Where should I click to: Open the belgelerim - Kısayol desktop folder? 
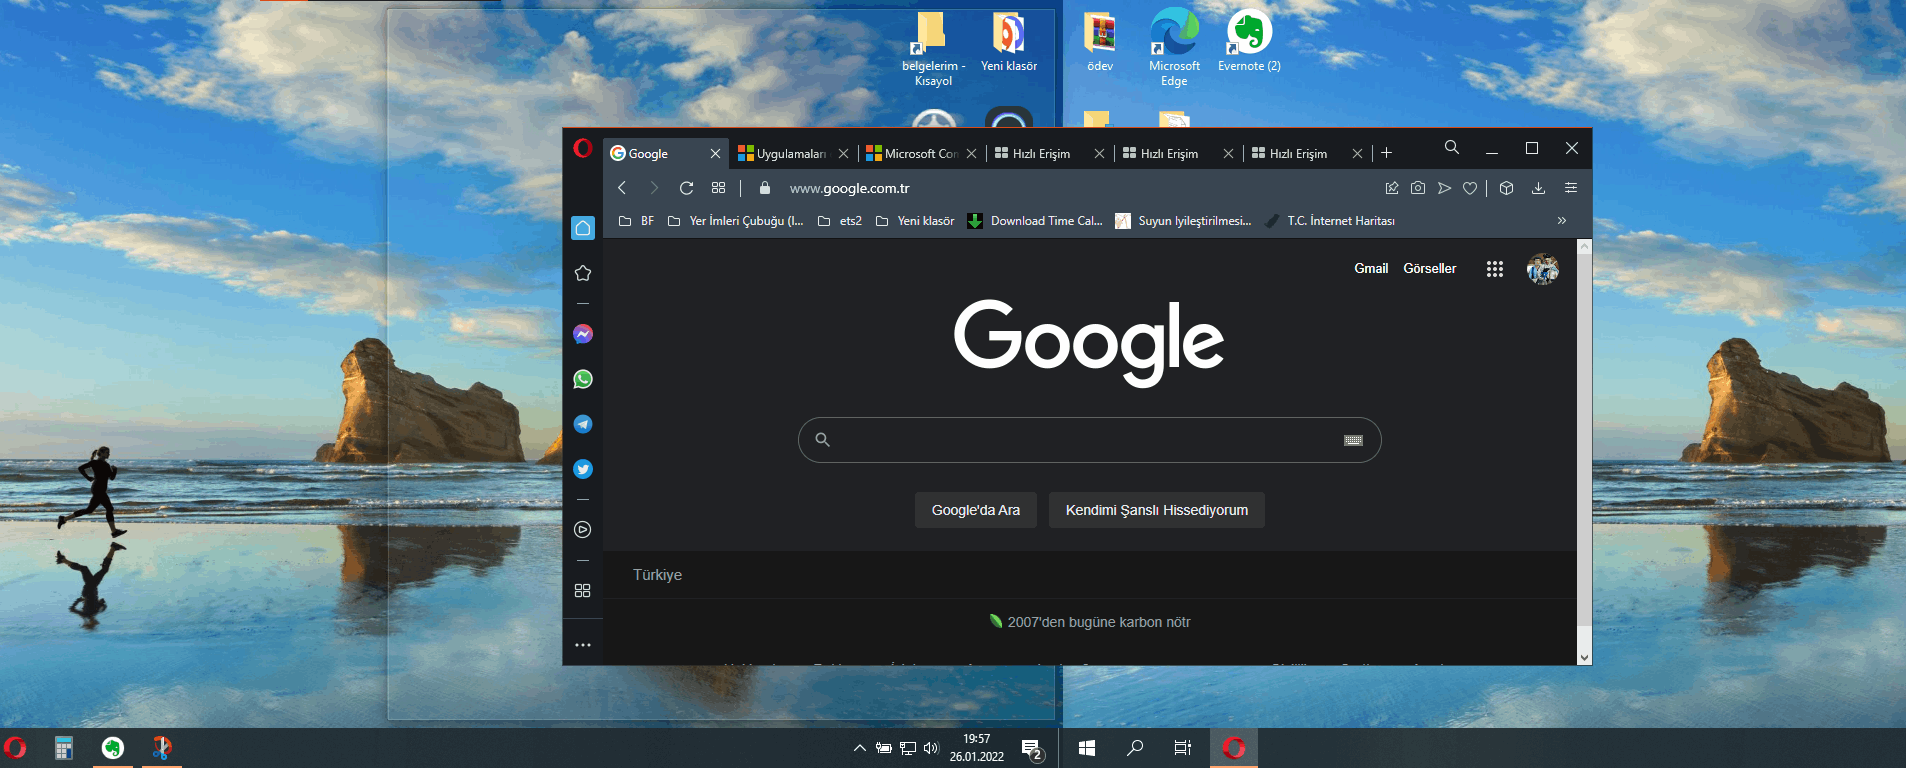coord(933,48)
